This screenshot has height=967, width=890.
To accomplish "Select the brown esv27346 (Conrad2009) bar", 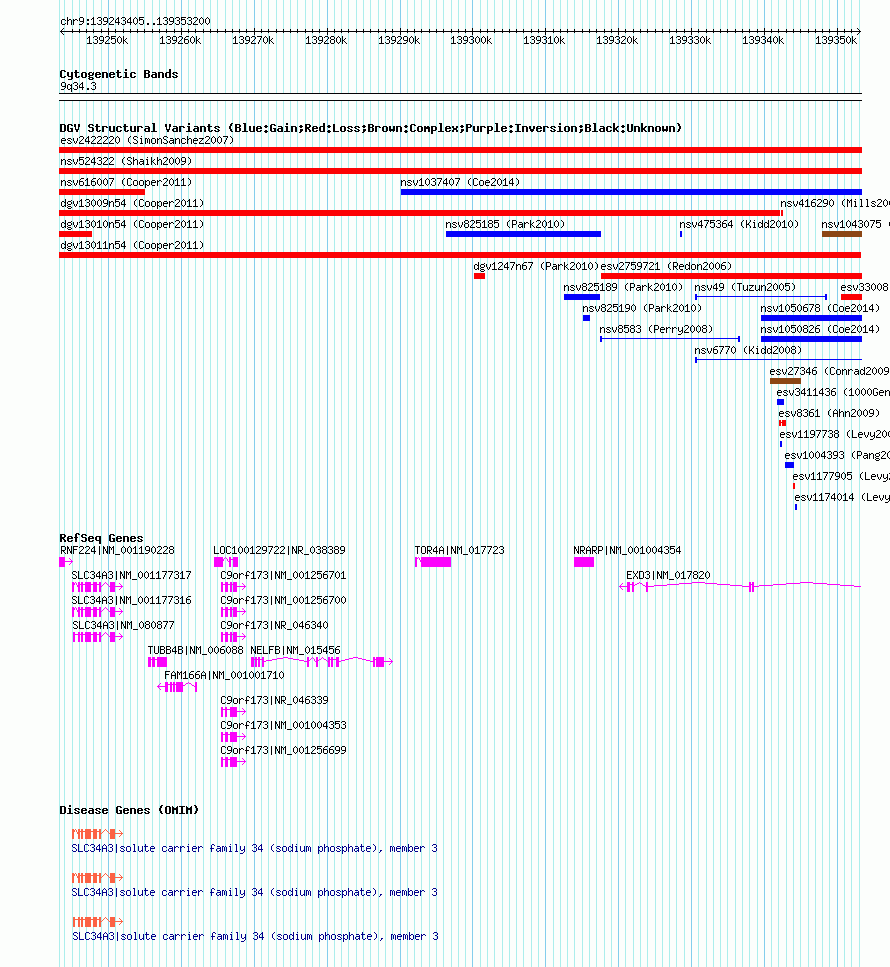I will pyautogui.click(x=785, y=381).
